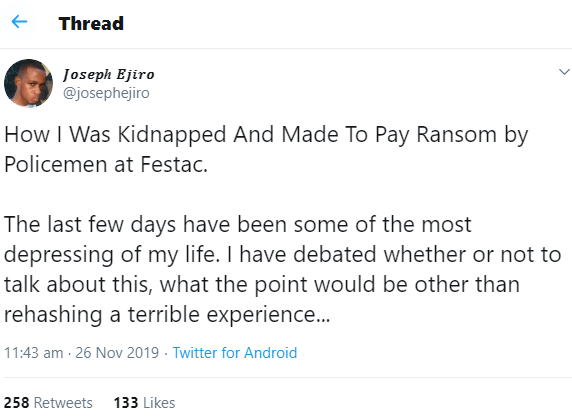Image resolution: width=572 pixels, height=418 pixels.
Task: Click the 'talk about this' text line
Action: [x=262, y=285]
